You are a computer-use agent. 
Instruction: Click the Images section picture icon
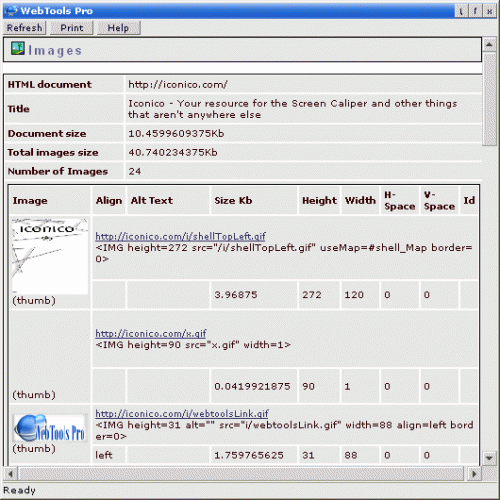pyautogui.click(x=18, y=49)
